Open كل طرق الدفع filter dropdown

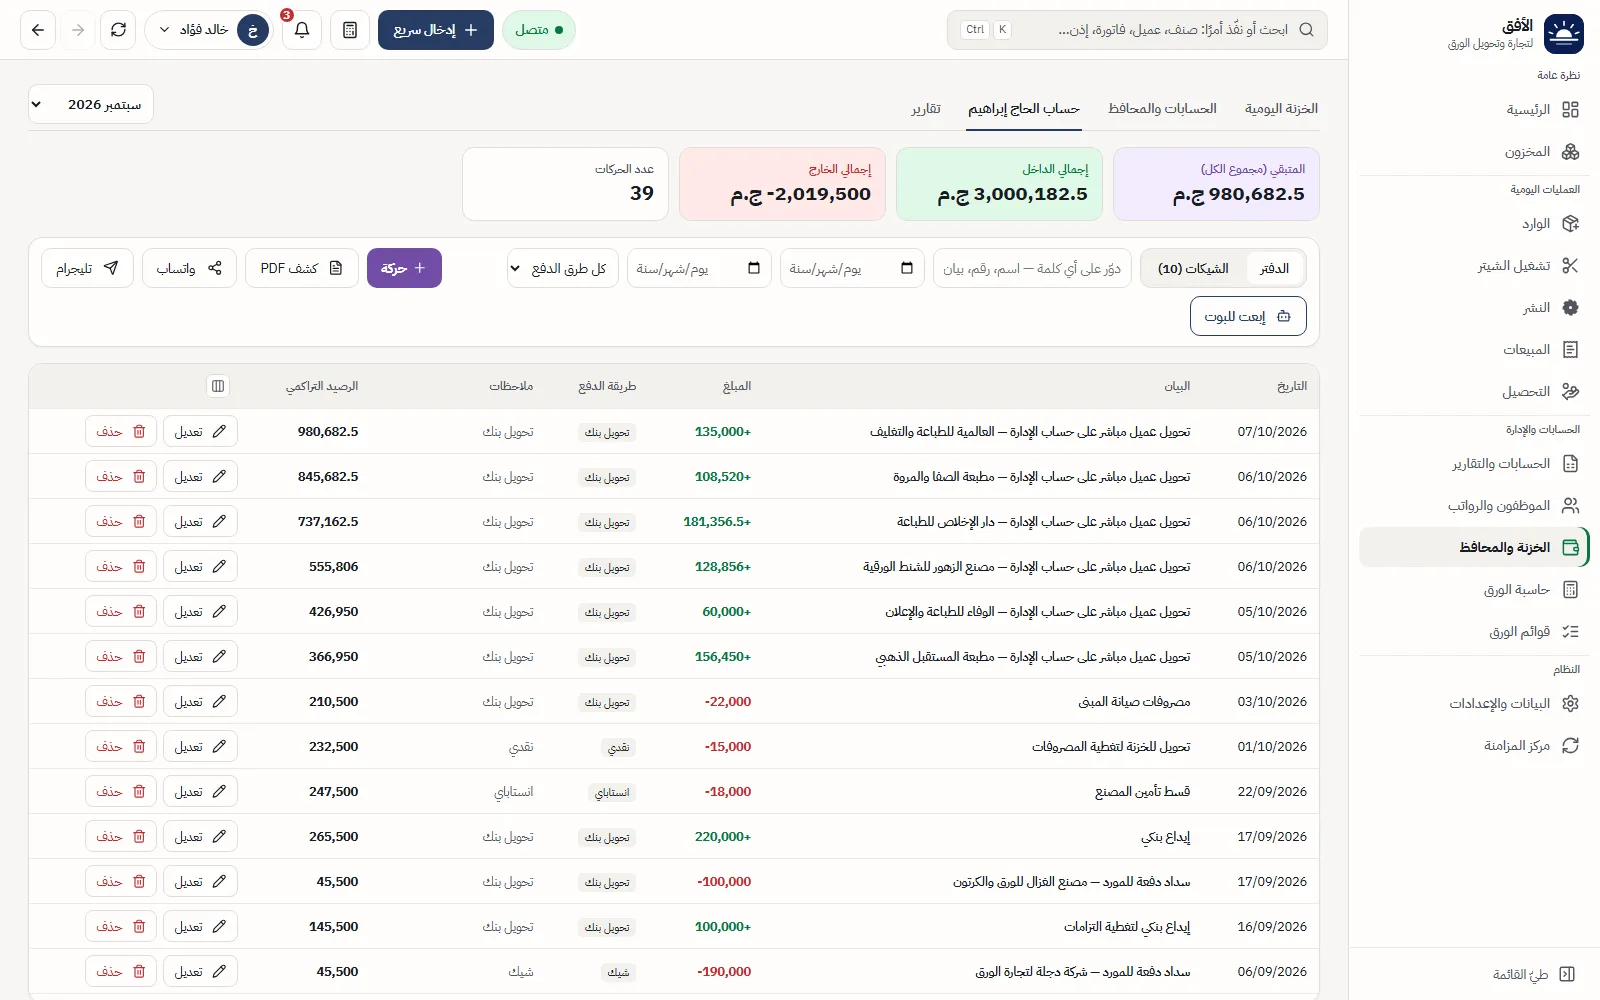click(564, 268)
